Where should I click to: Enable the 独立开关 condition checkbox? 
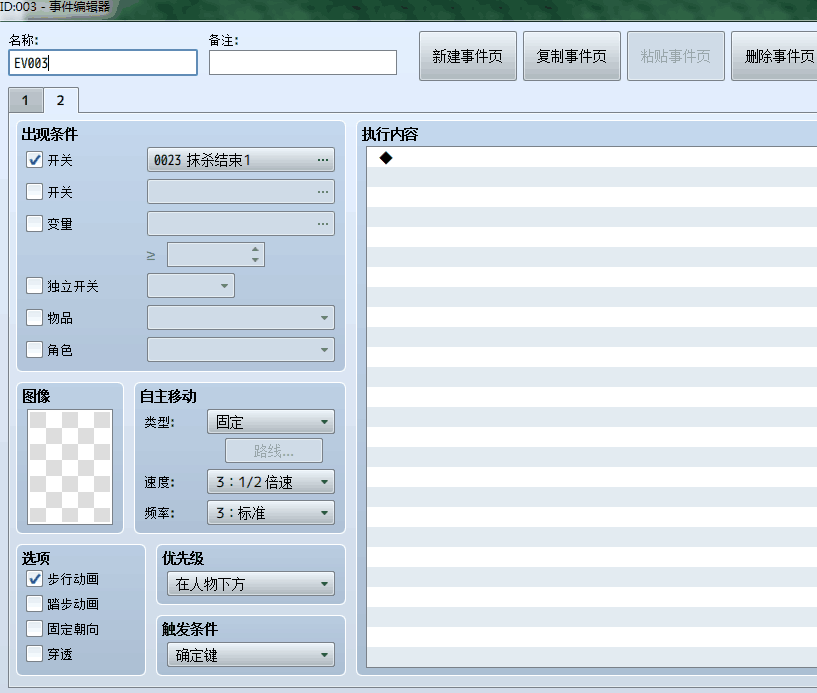tap(34, 286)
